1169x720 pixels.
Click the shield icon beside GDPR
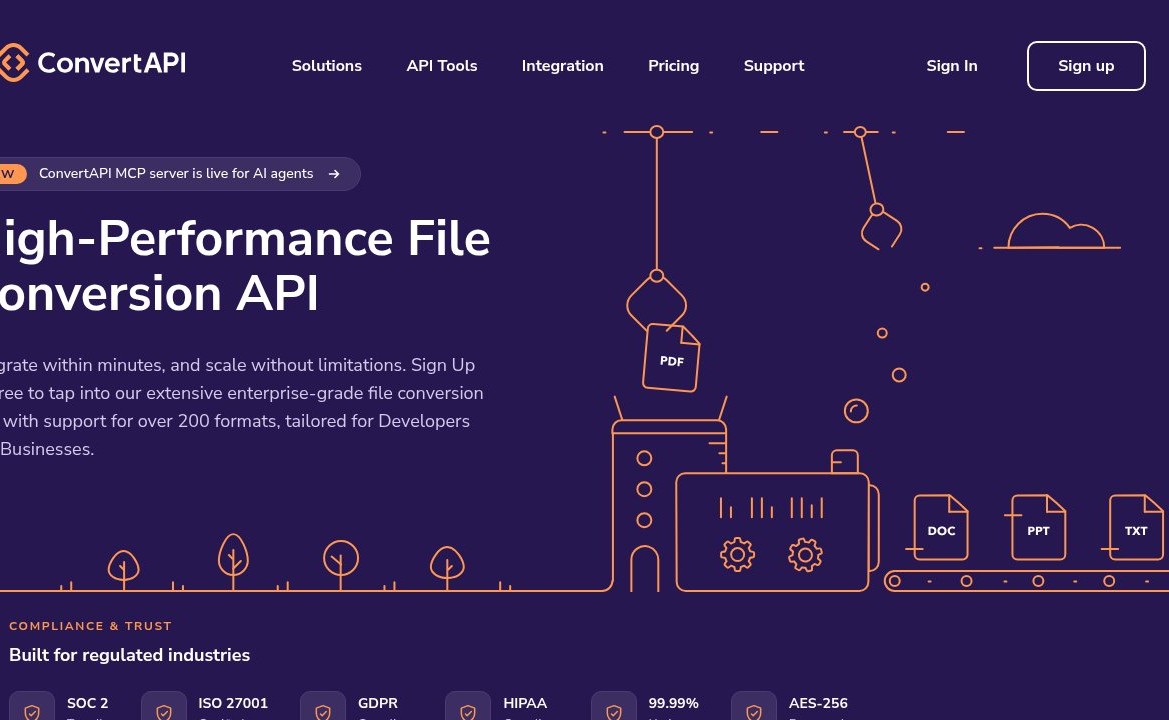tap(323, 711)
